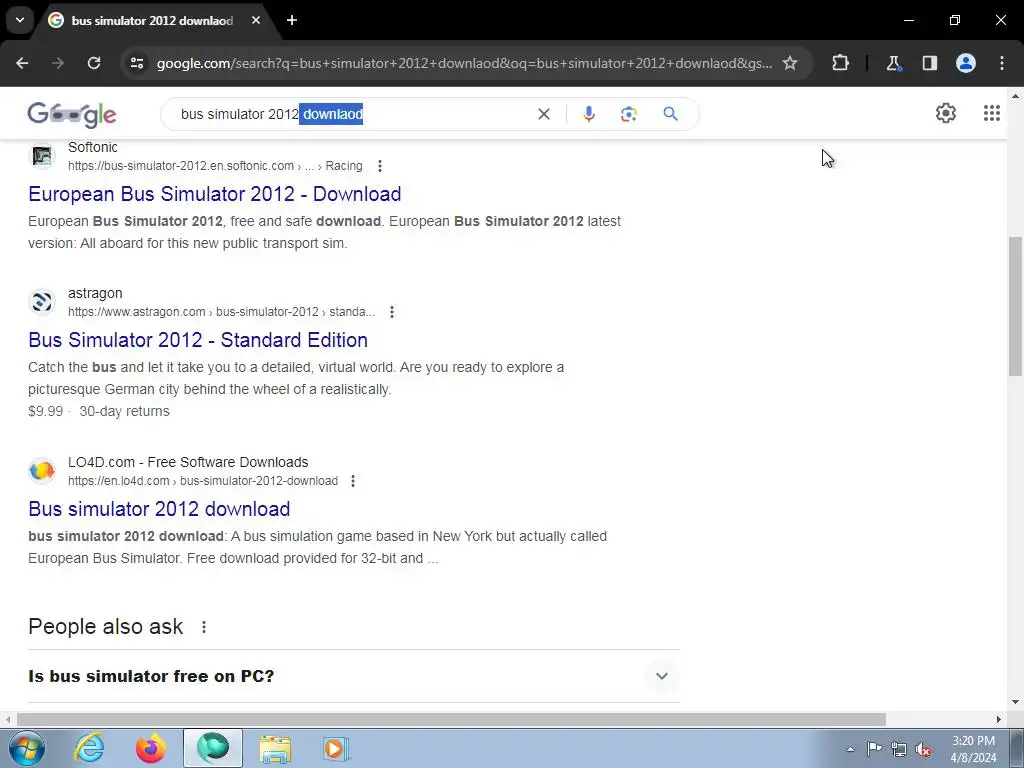This screenshot has width=1024, height=768.
Task: Open Bus simulator 2012 download link
Action: [x=159, y=509]
